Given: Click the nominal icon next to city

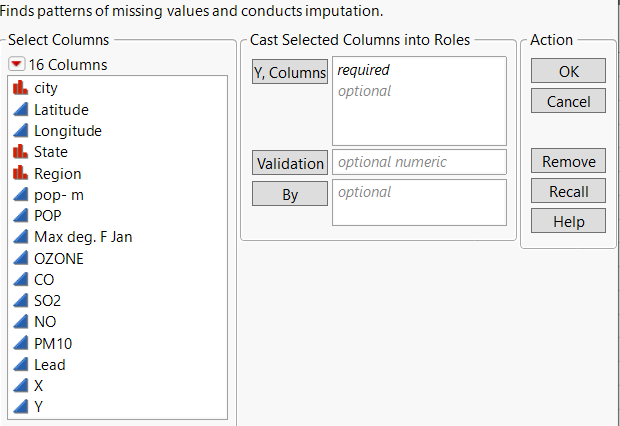Looking at the screenshot, I should (20, 88).
